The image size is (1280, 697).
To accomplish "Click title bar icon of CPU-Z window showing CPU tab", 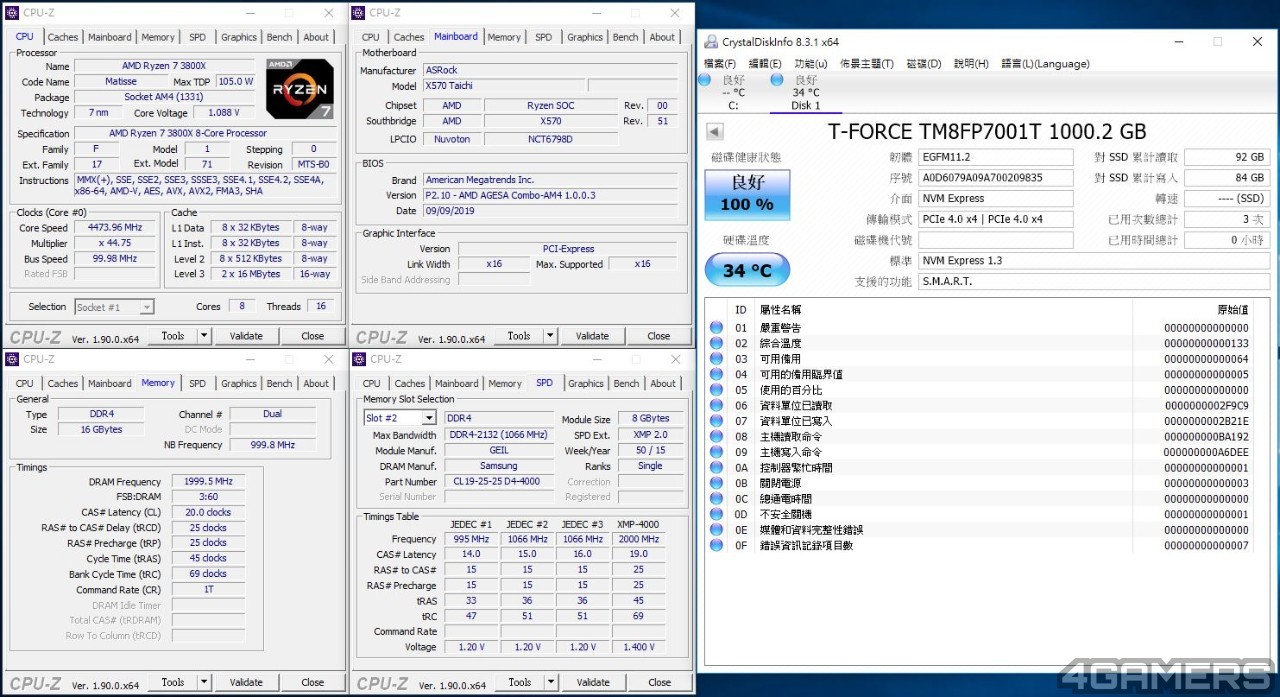I will pyautogui.click(x=12, y=13).
